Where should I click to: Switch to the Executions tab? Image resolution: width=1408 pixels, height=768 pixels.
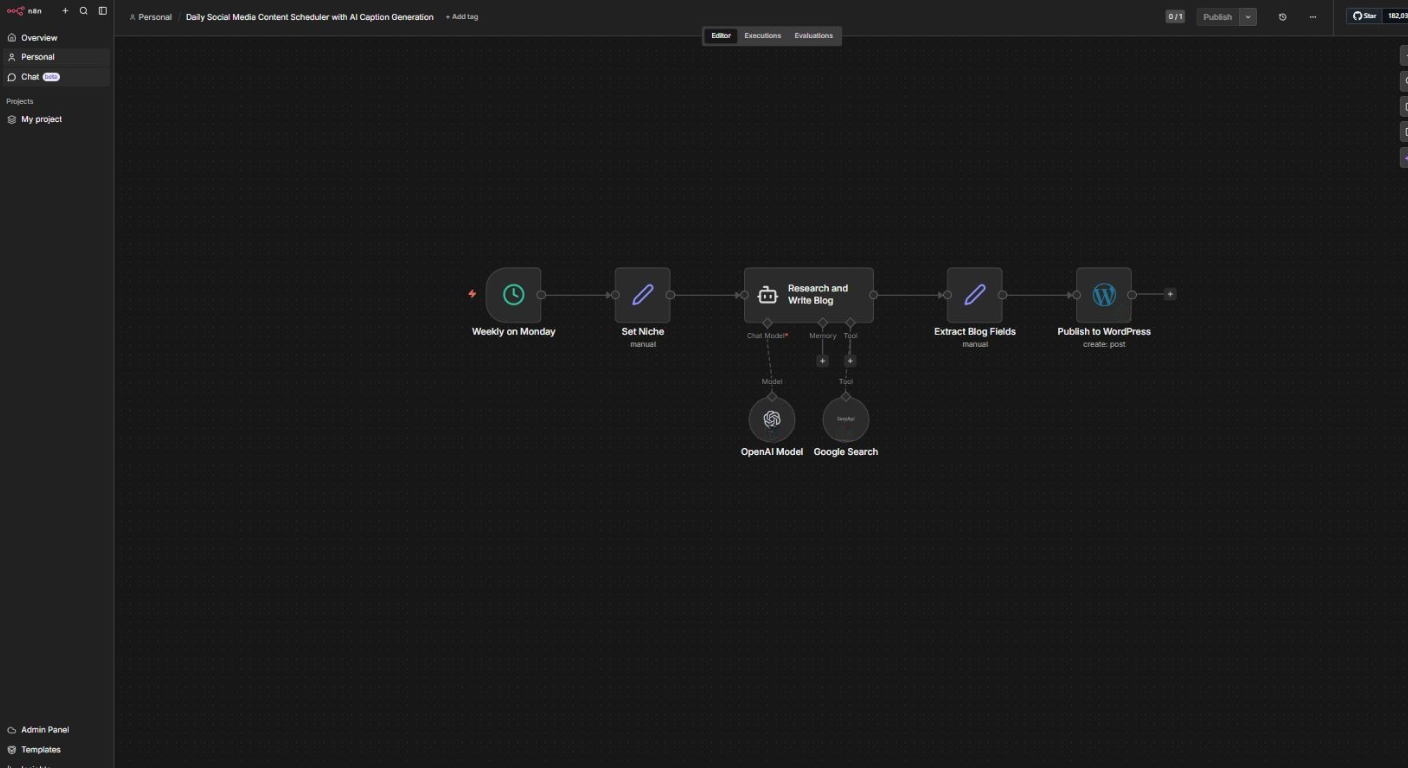762,36
